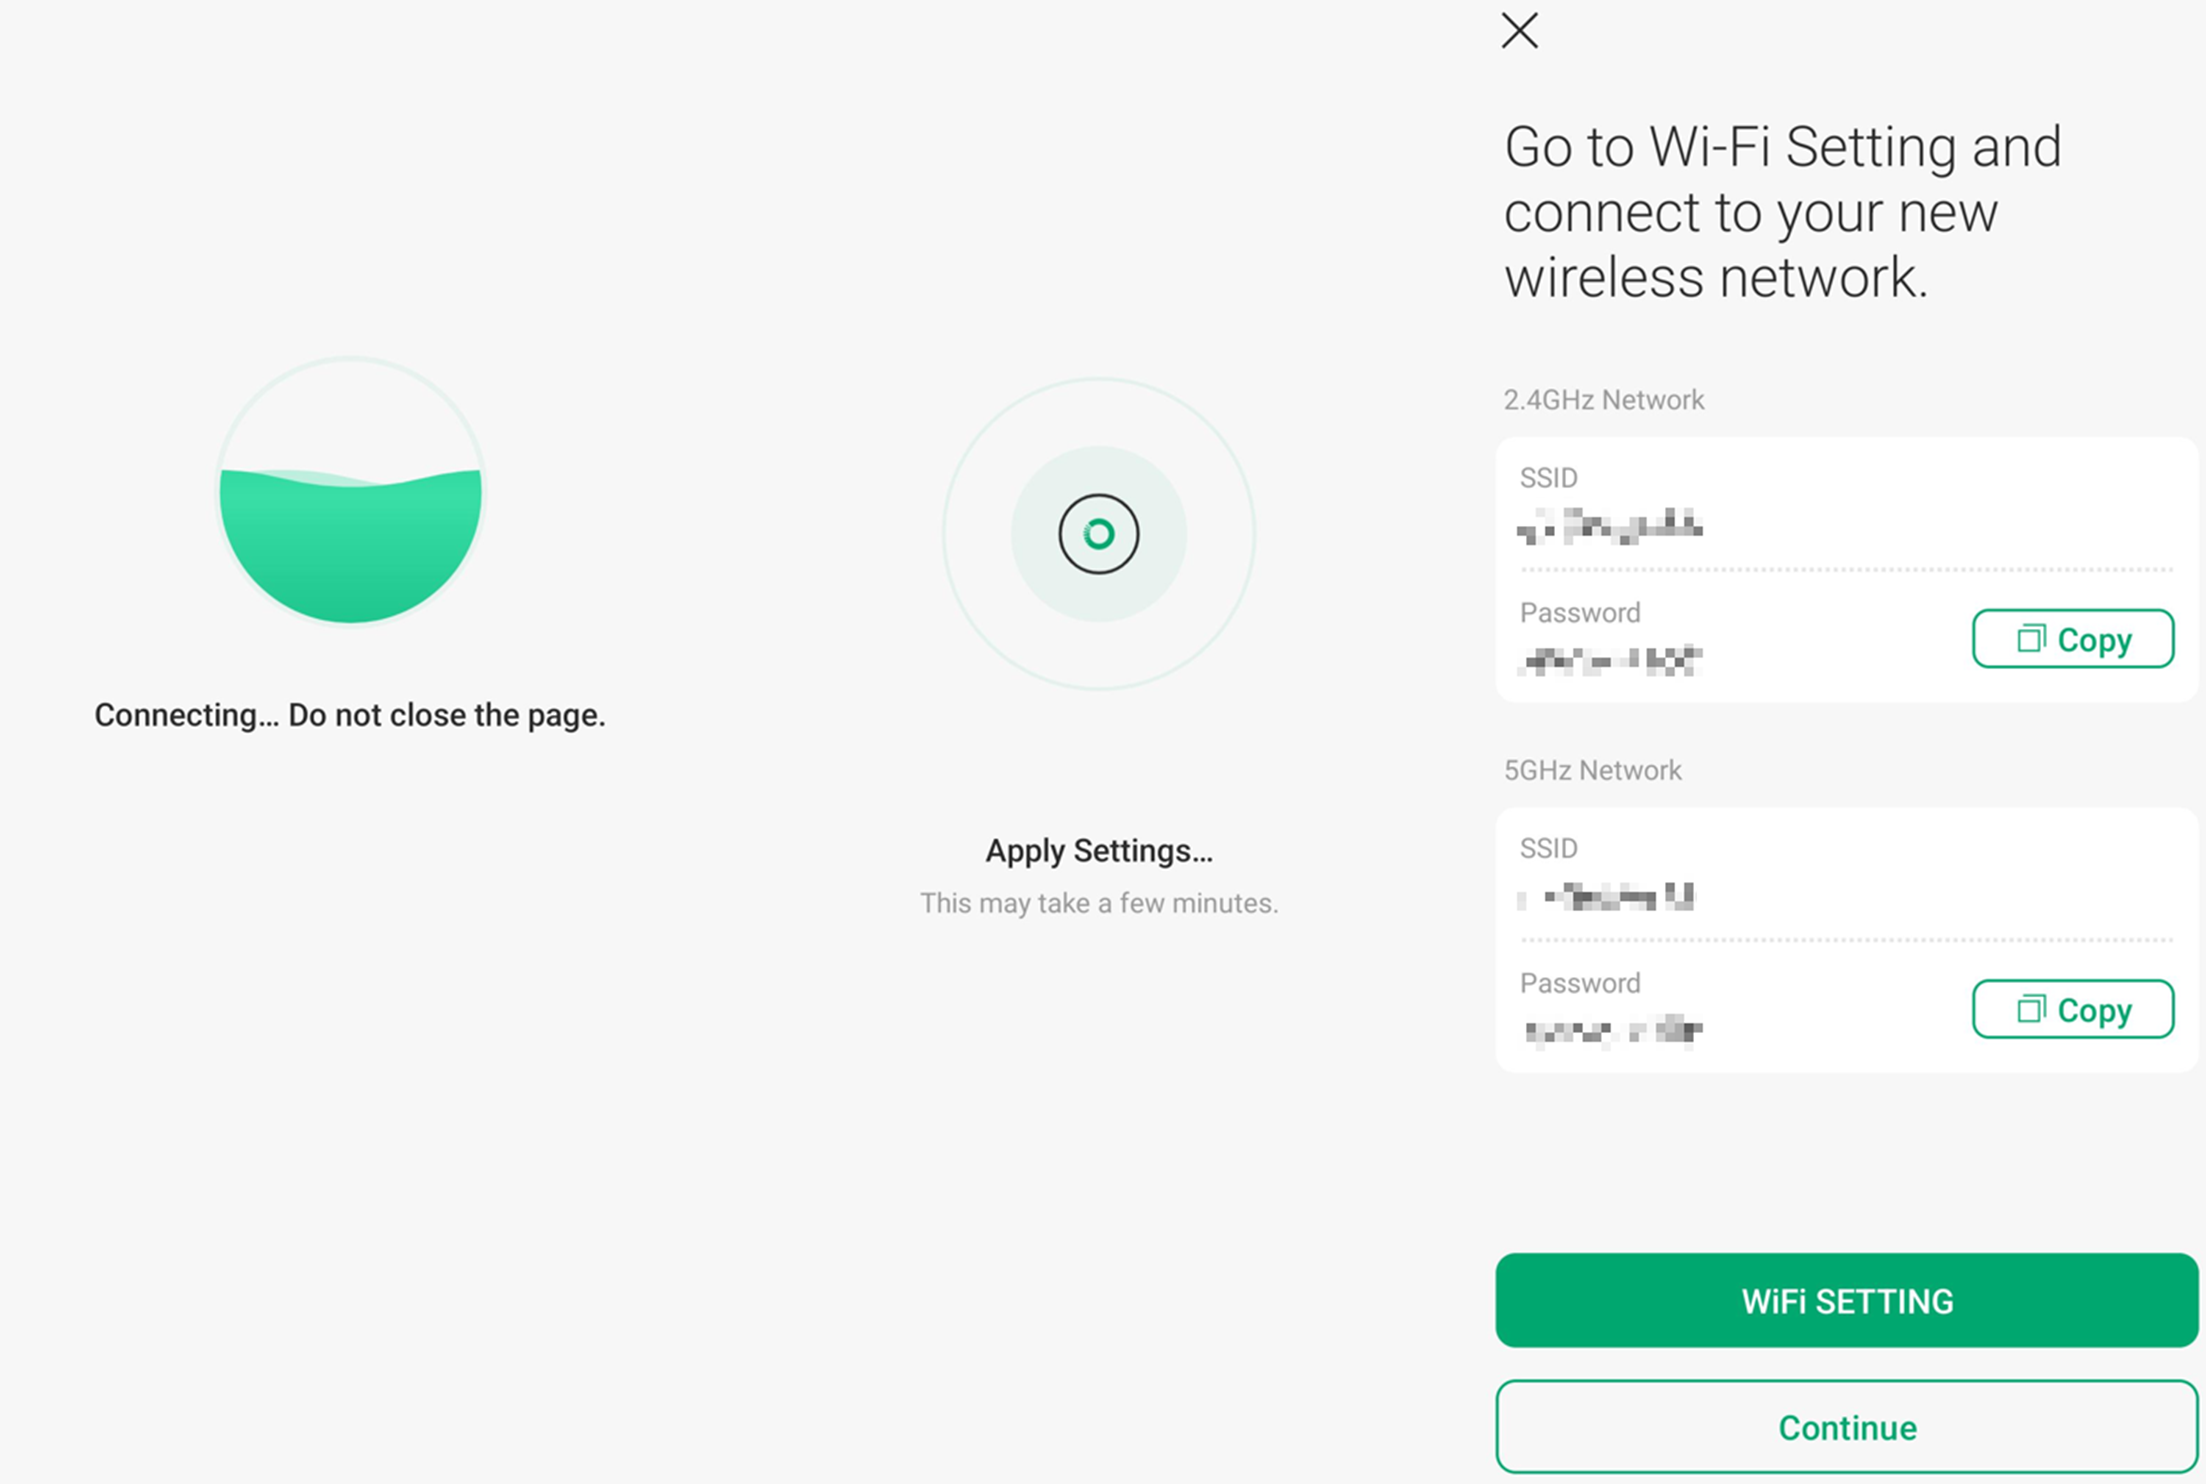Click the 2.4GHz Network section label

pos(1604,399)
